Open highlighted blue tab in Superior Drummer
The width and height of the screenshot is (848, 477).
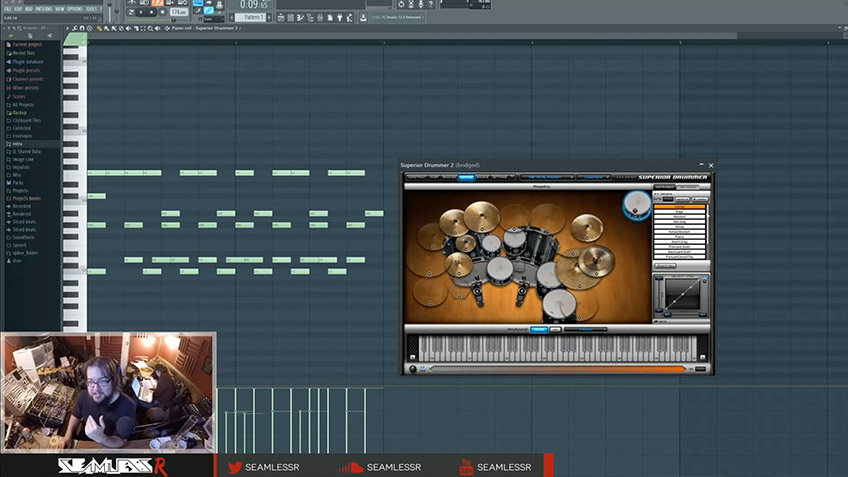pos(466,177)
